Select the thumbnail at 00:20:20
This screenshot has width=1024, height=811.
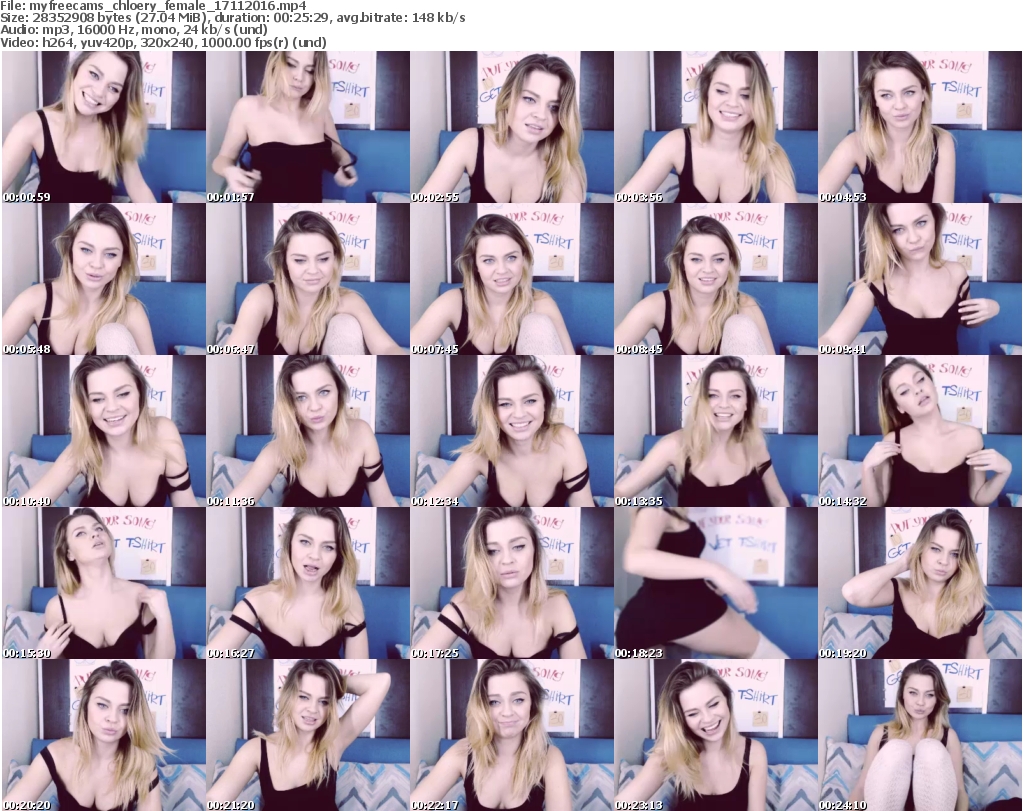point(103,735)
